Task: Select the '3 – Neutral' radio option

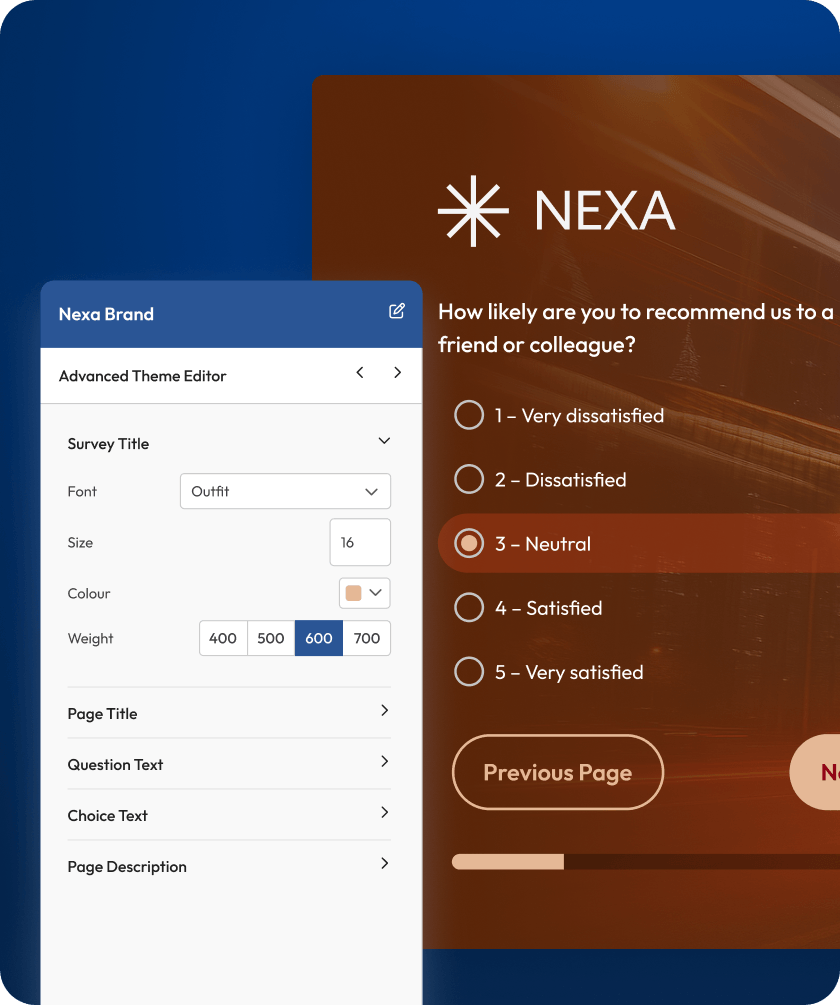Action: (x=469, y=543)
